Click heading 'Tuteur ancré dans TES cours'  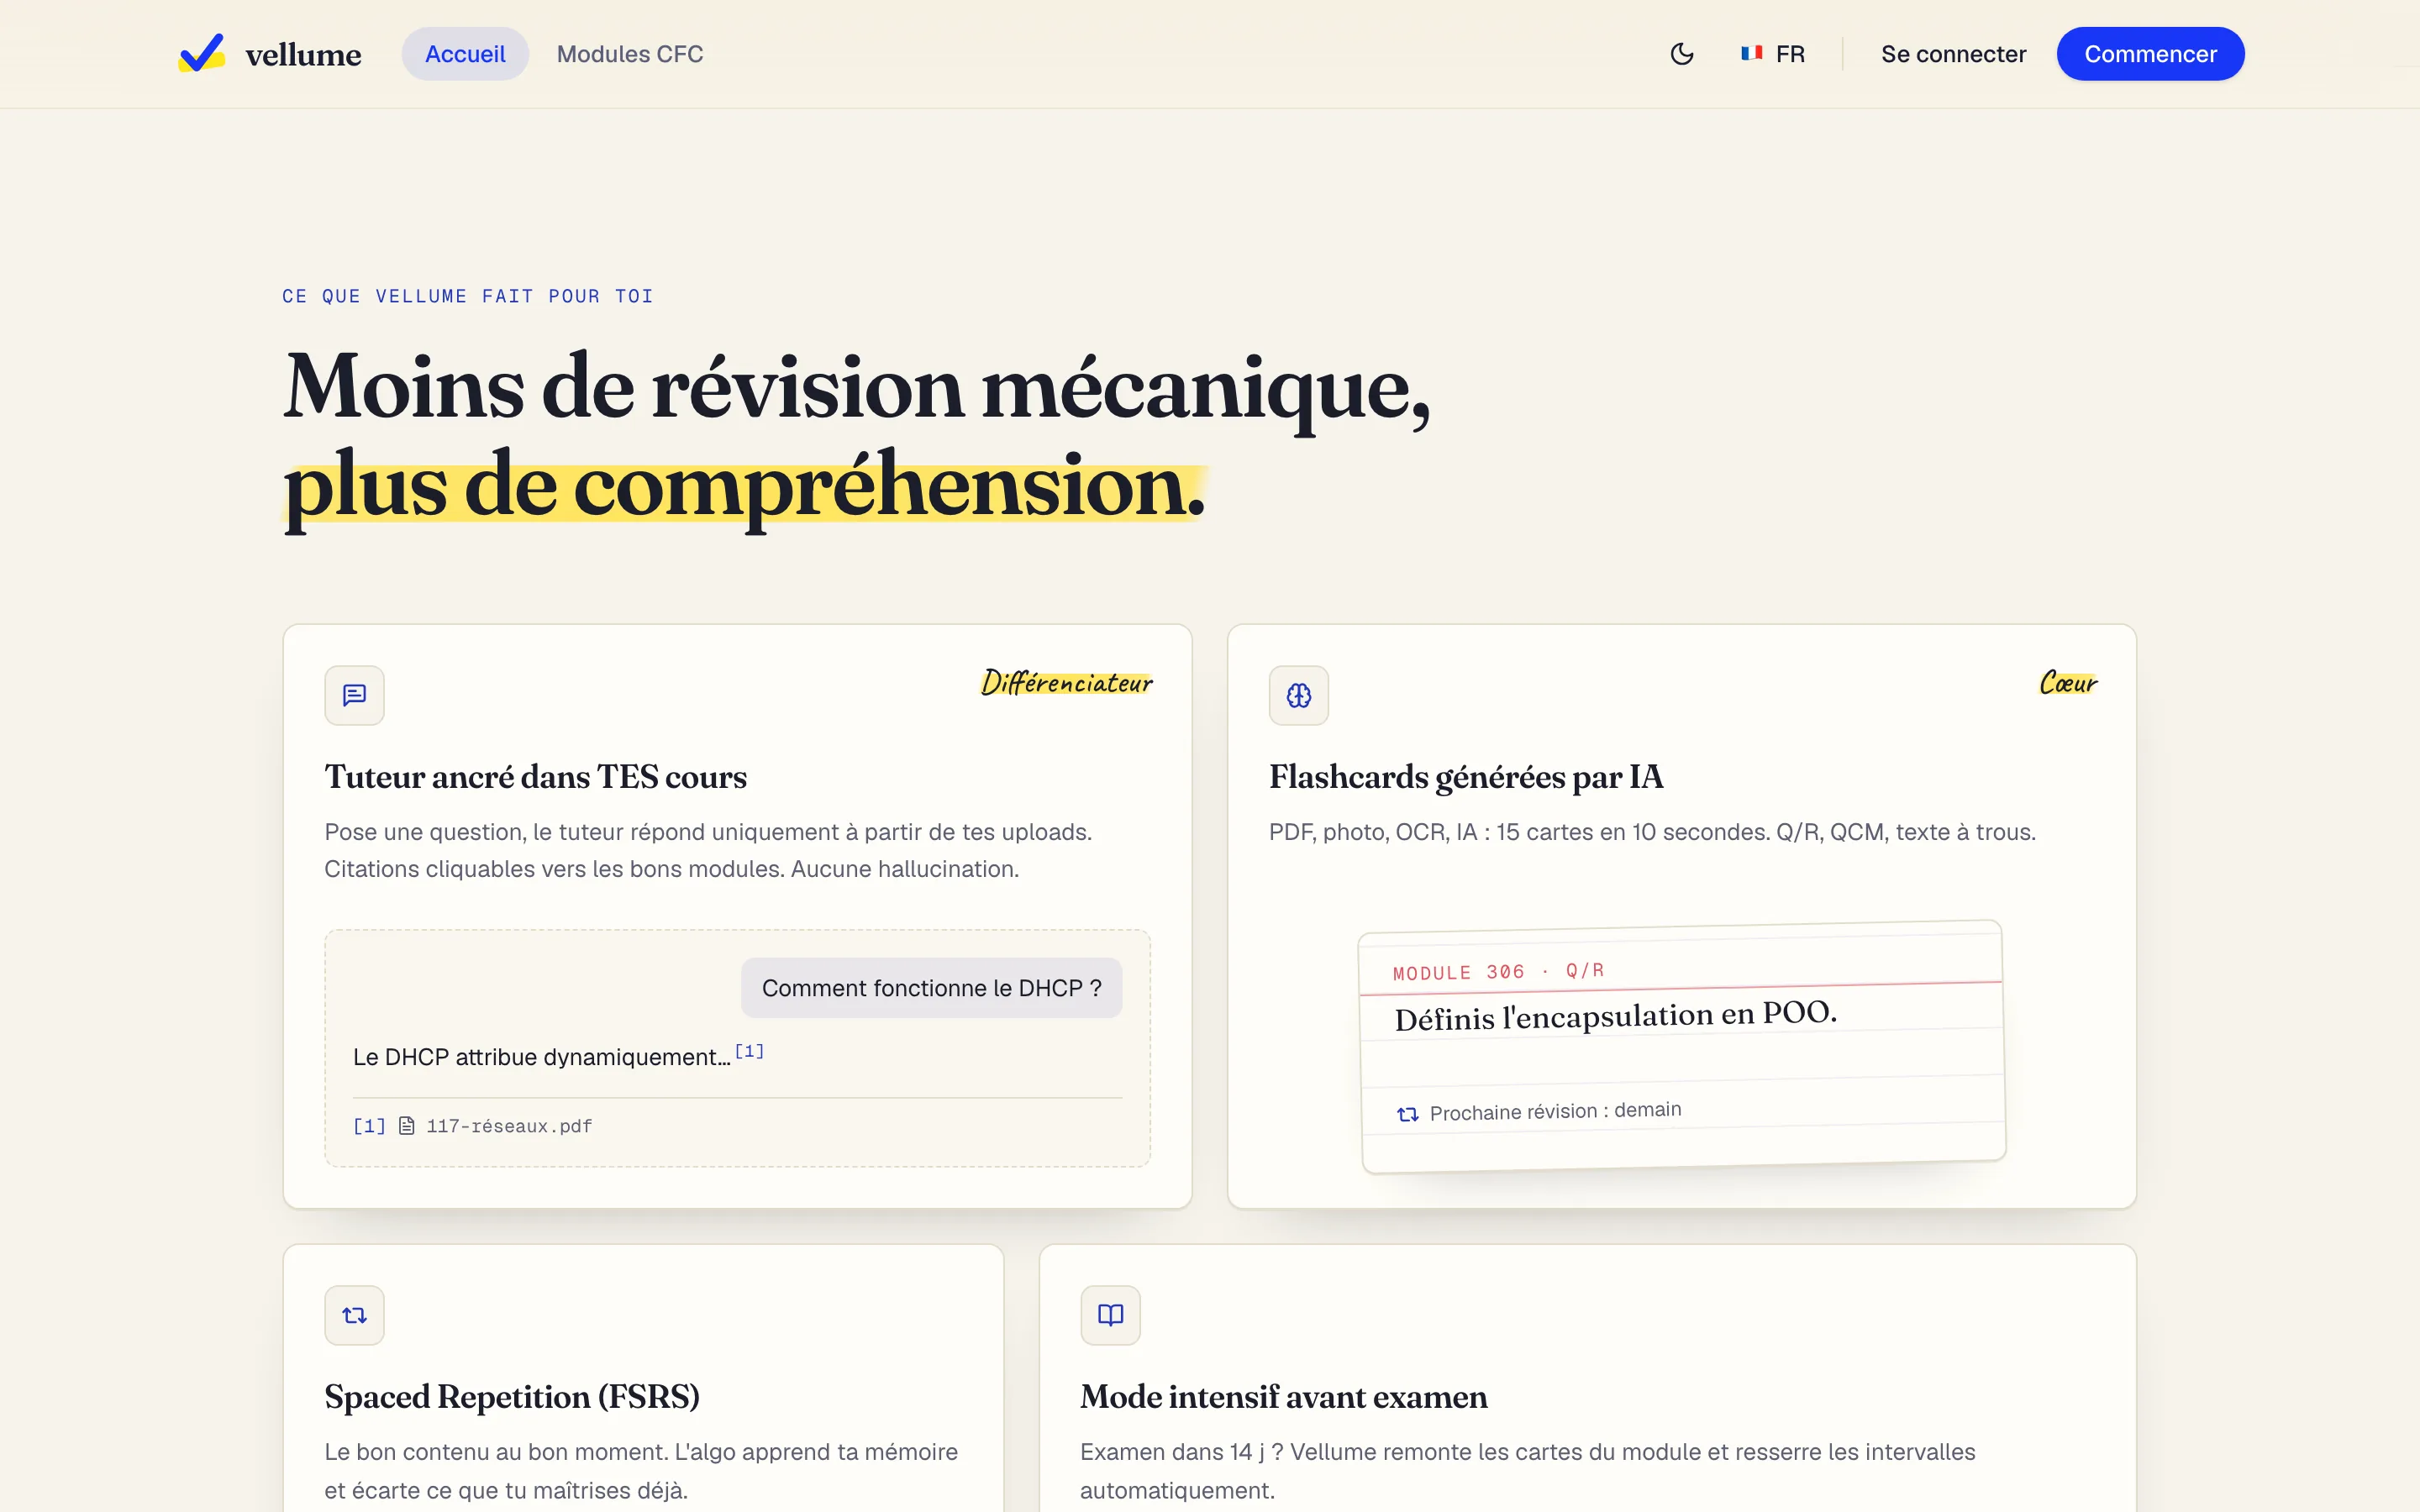[535, 777]
